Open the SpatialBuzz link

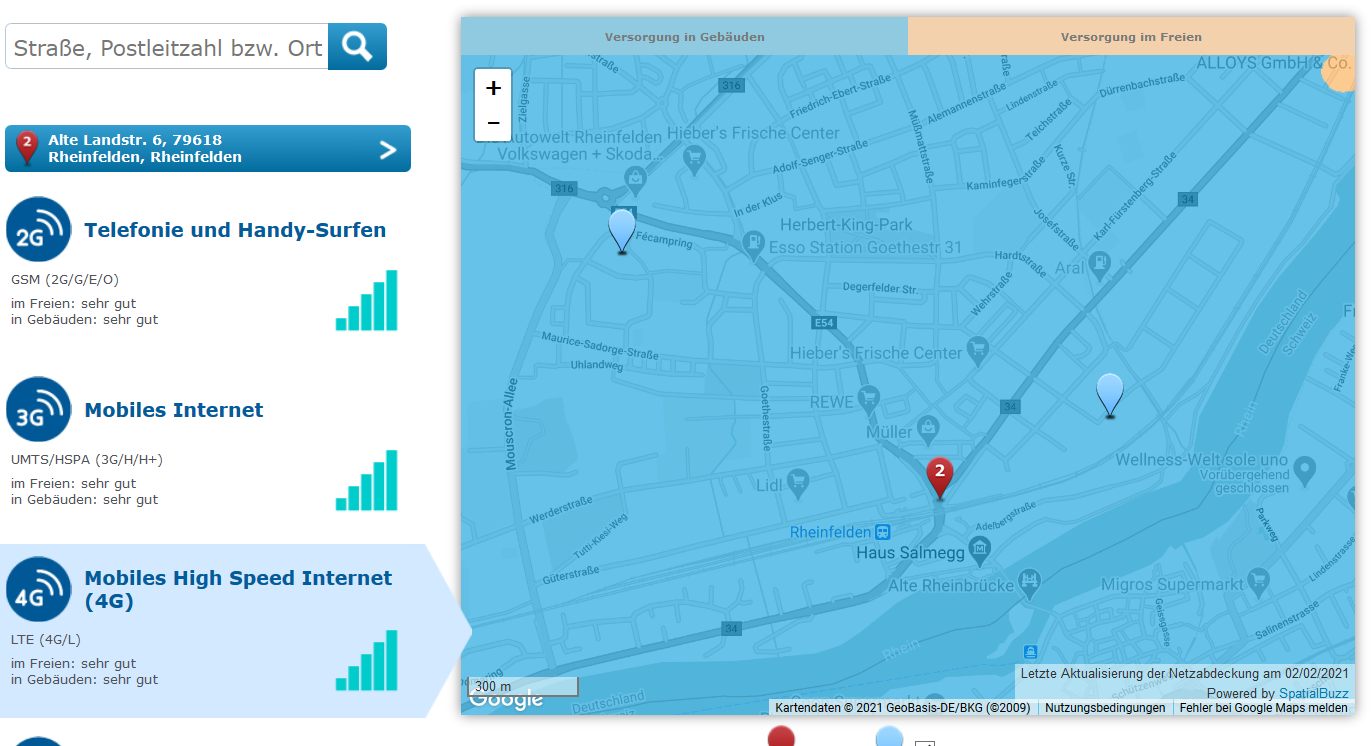(1313, 693)
